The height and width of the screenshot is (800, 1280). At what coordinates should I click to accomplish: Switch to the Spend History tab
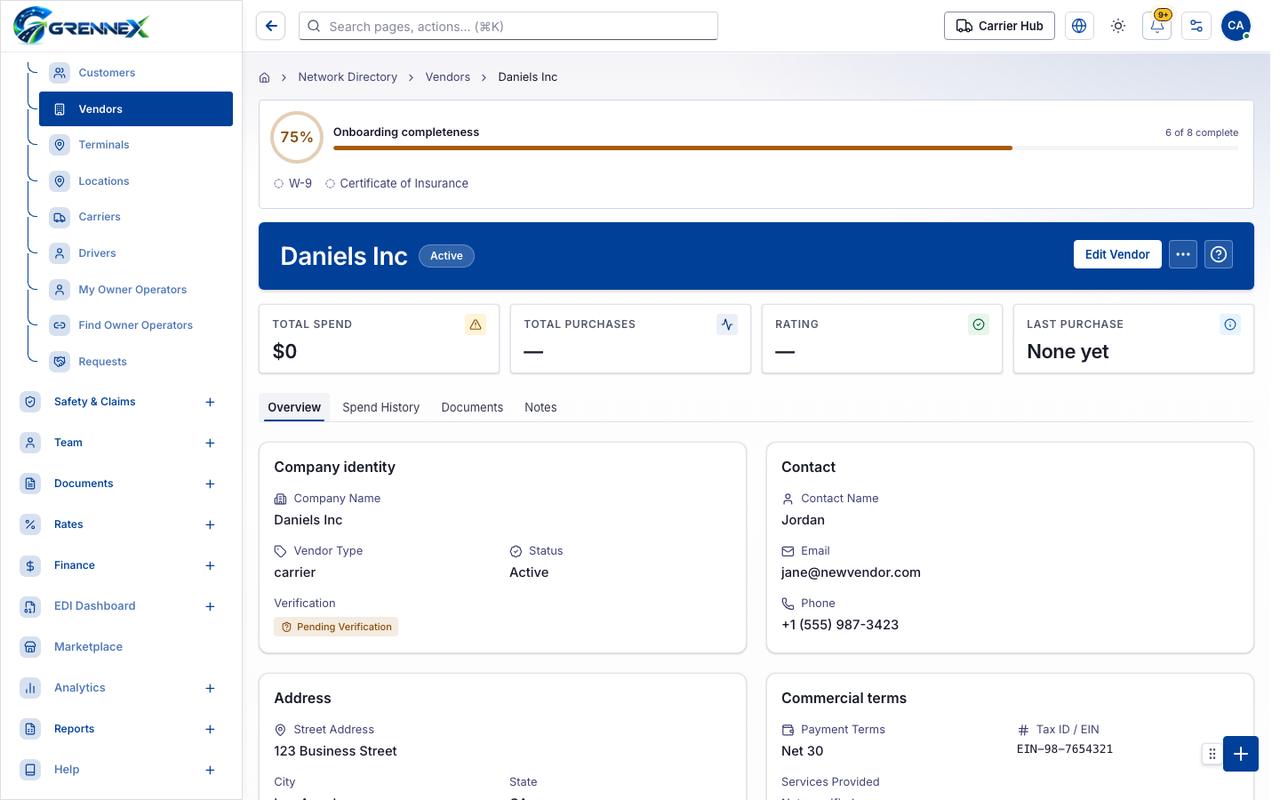(x=381, y=407)
